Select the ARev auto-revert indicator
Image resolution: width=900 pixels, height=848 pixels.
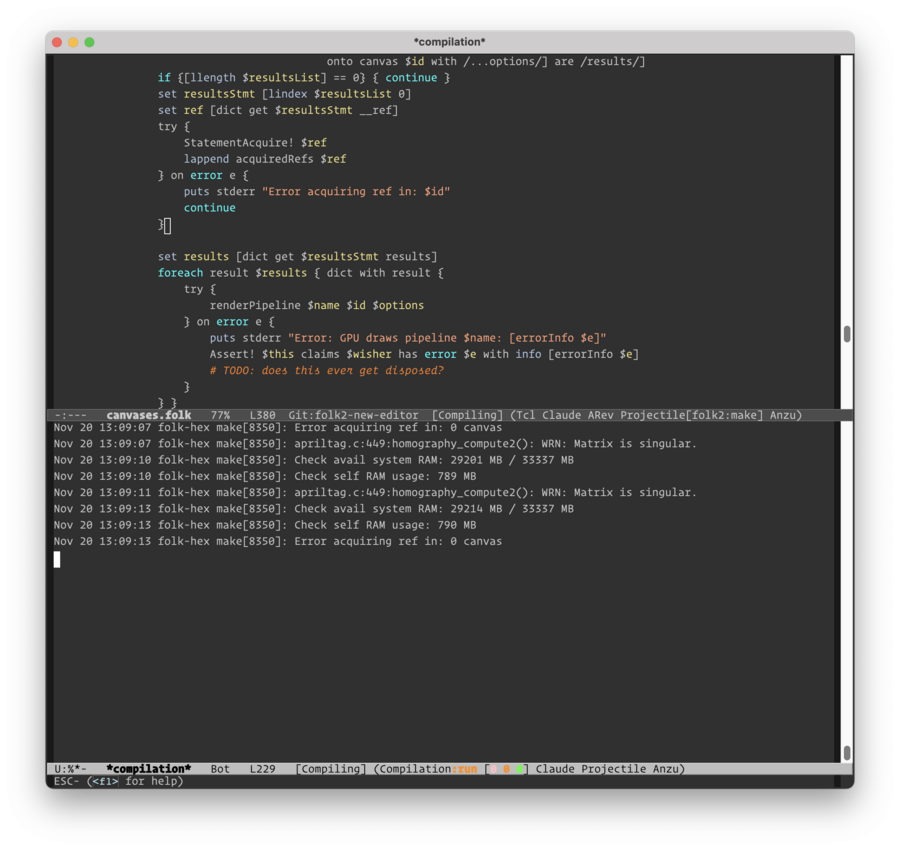click(x=602, y=414)
